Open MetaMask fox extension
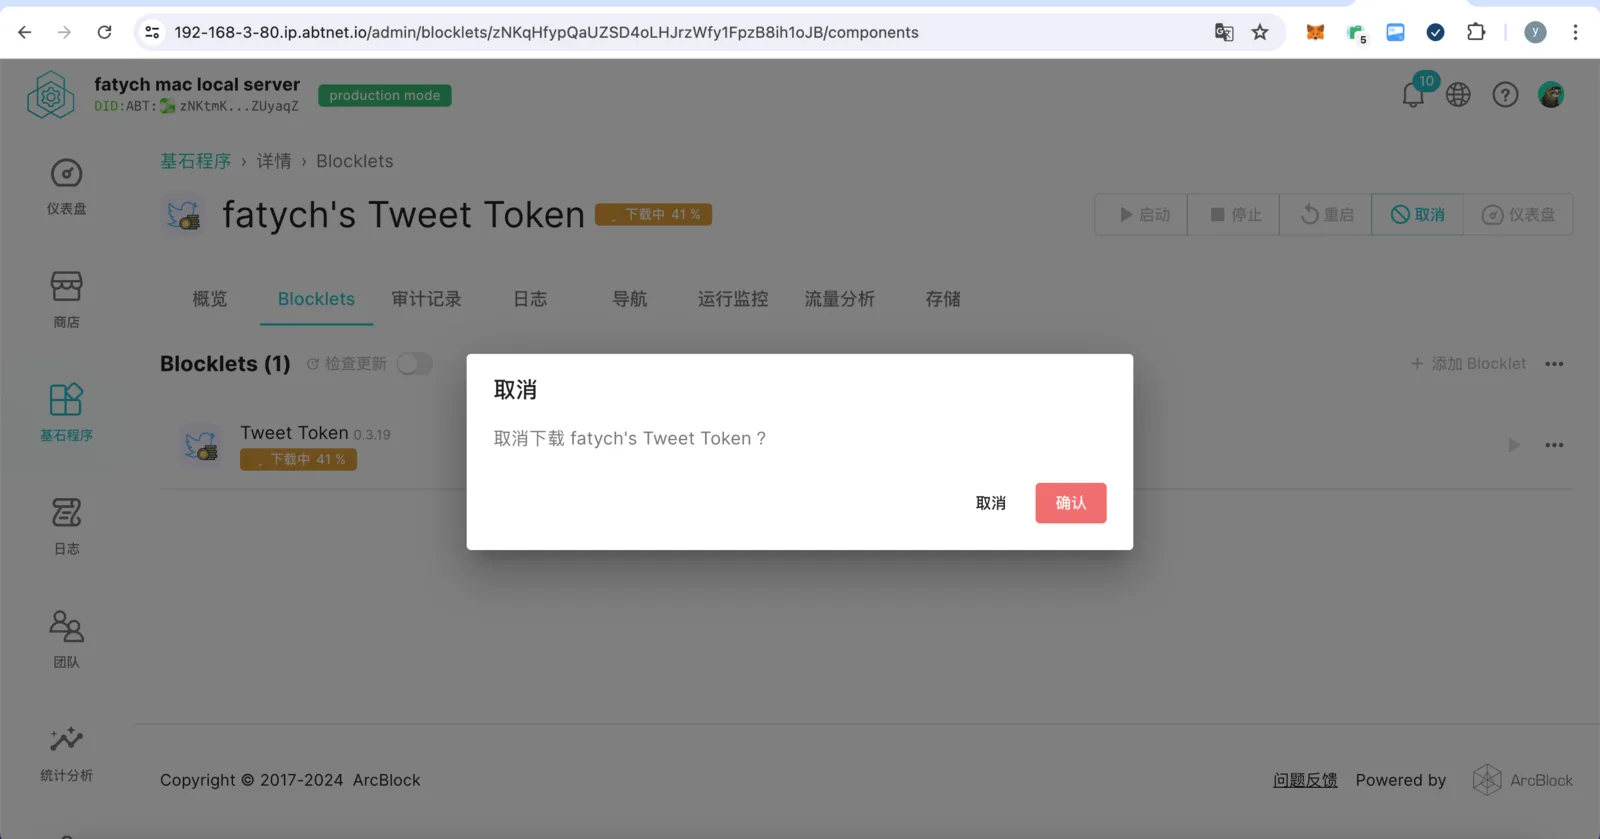 click(1315, 32)
